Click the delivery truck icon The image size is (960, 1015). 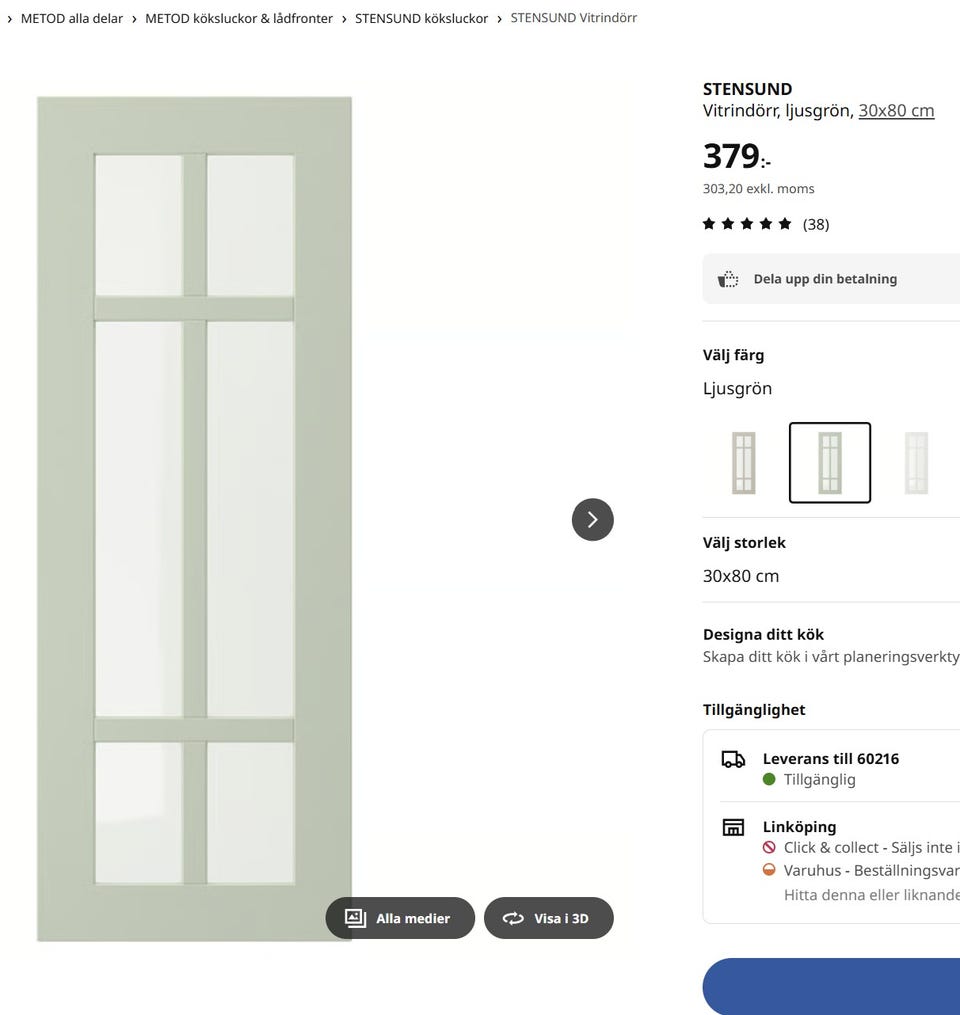click(733, 760)
